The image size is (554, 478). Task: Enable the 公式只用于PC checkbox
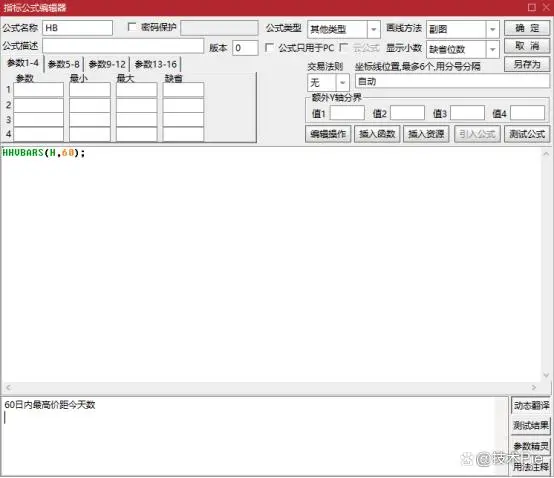[x=269, y=47]
